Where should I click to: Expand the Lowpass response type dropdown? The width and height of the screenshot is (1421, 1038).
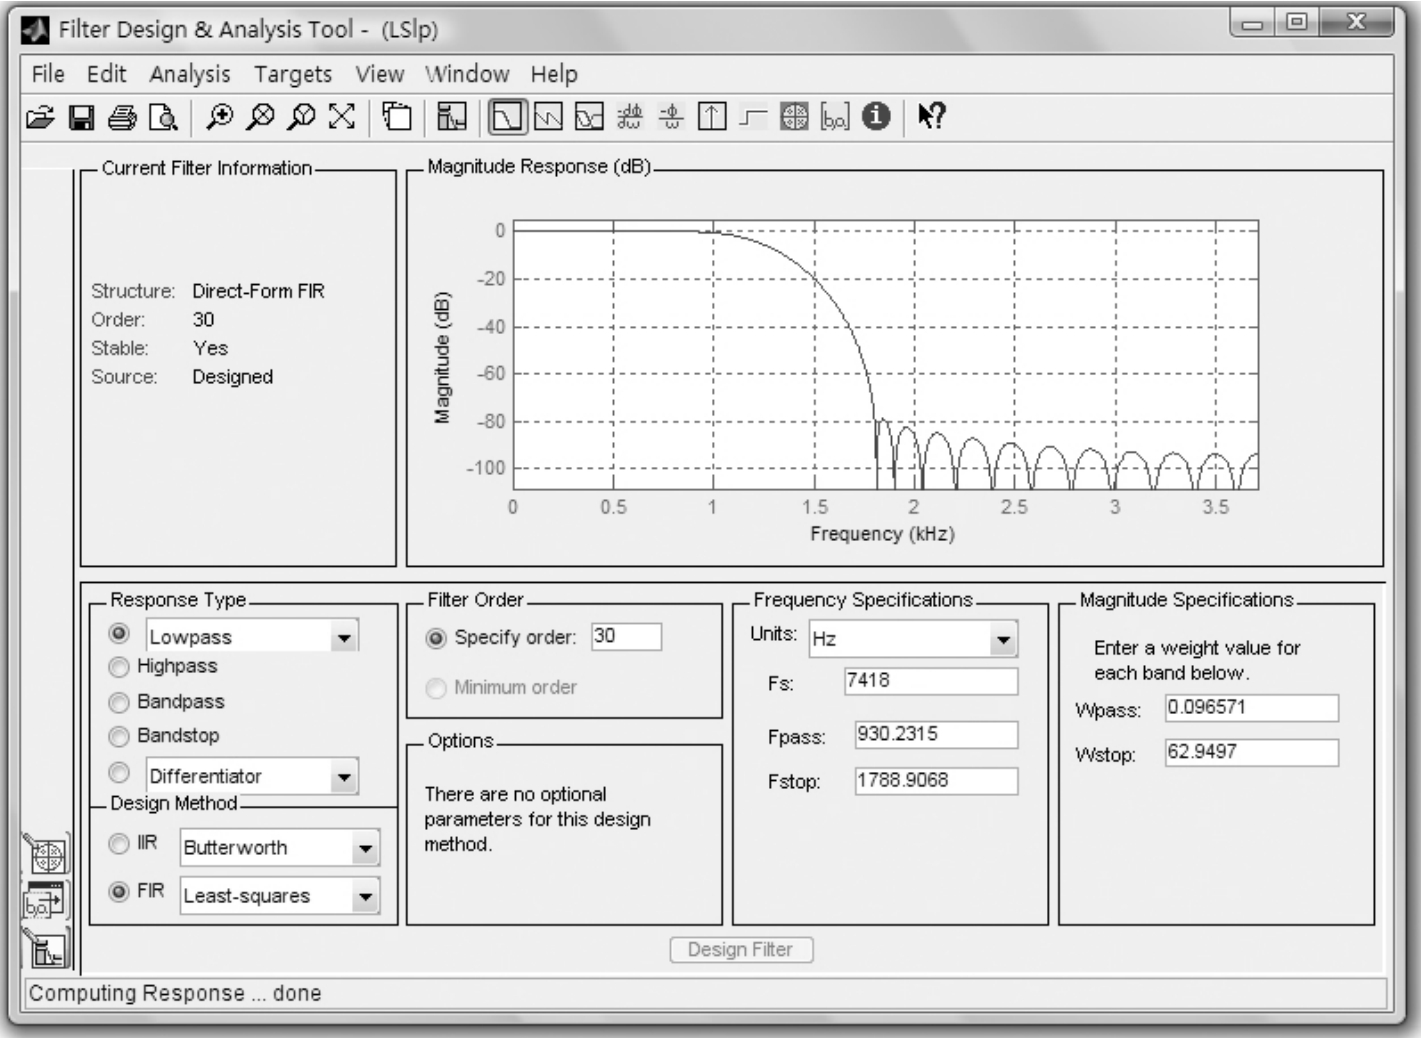tap(344, 637)
